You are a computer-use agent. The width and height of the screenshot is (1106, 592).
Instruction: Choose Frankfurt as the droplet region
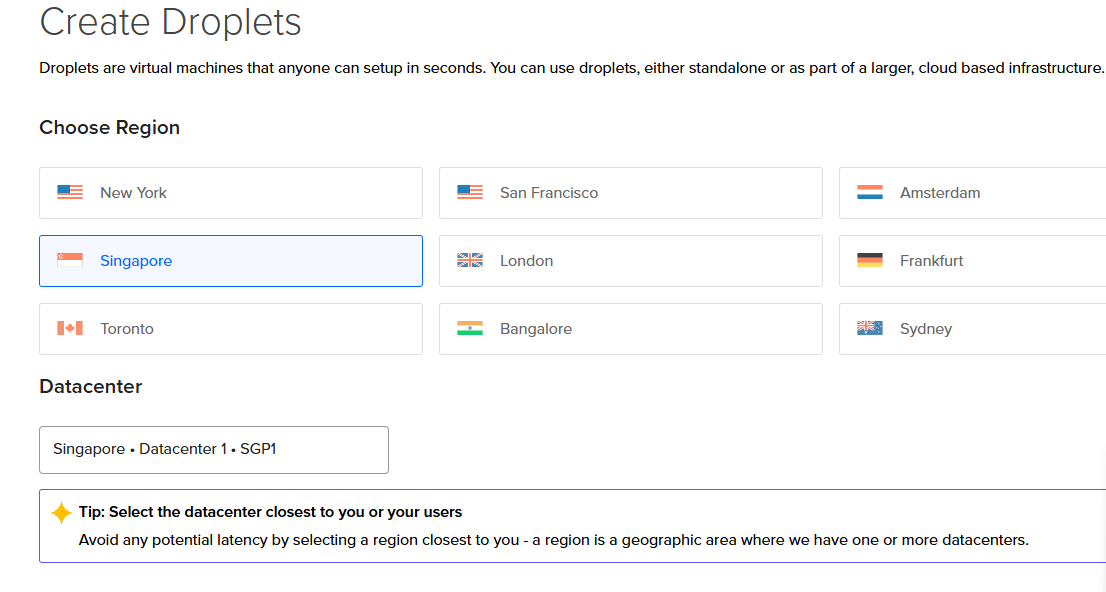pos(970,261)
